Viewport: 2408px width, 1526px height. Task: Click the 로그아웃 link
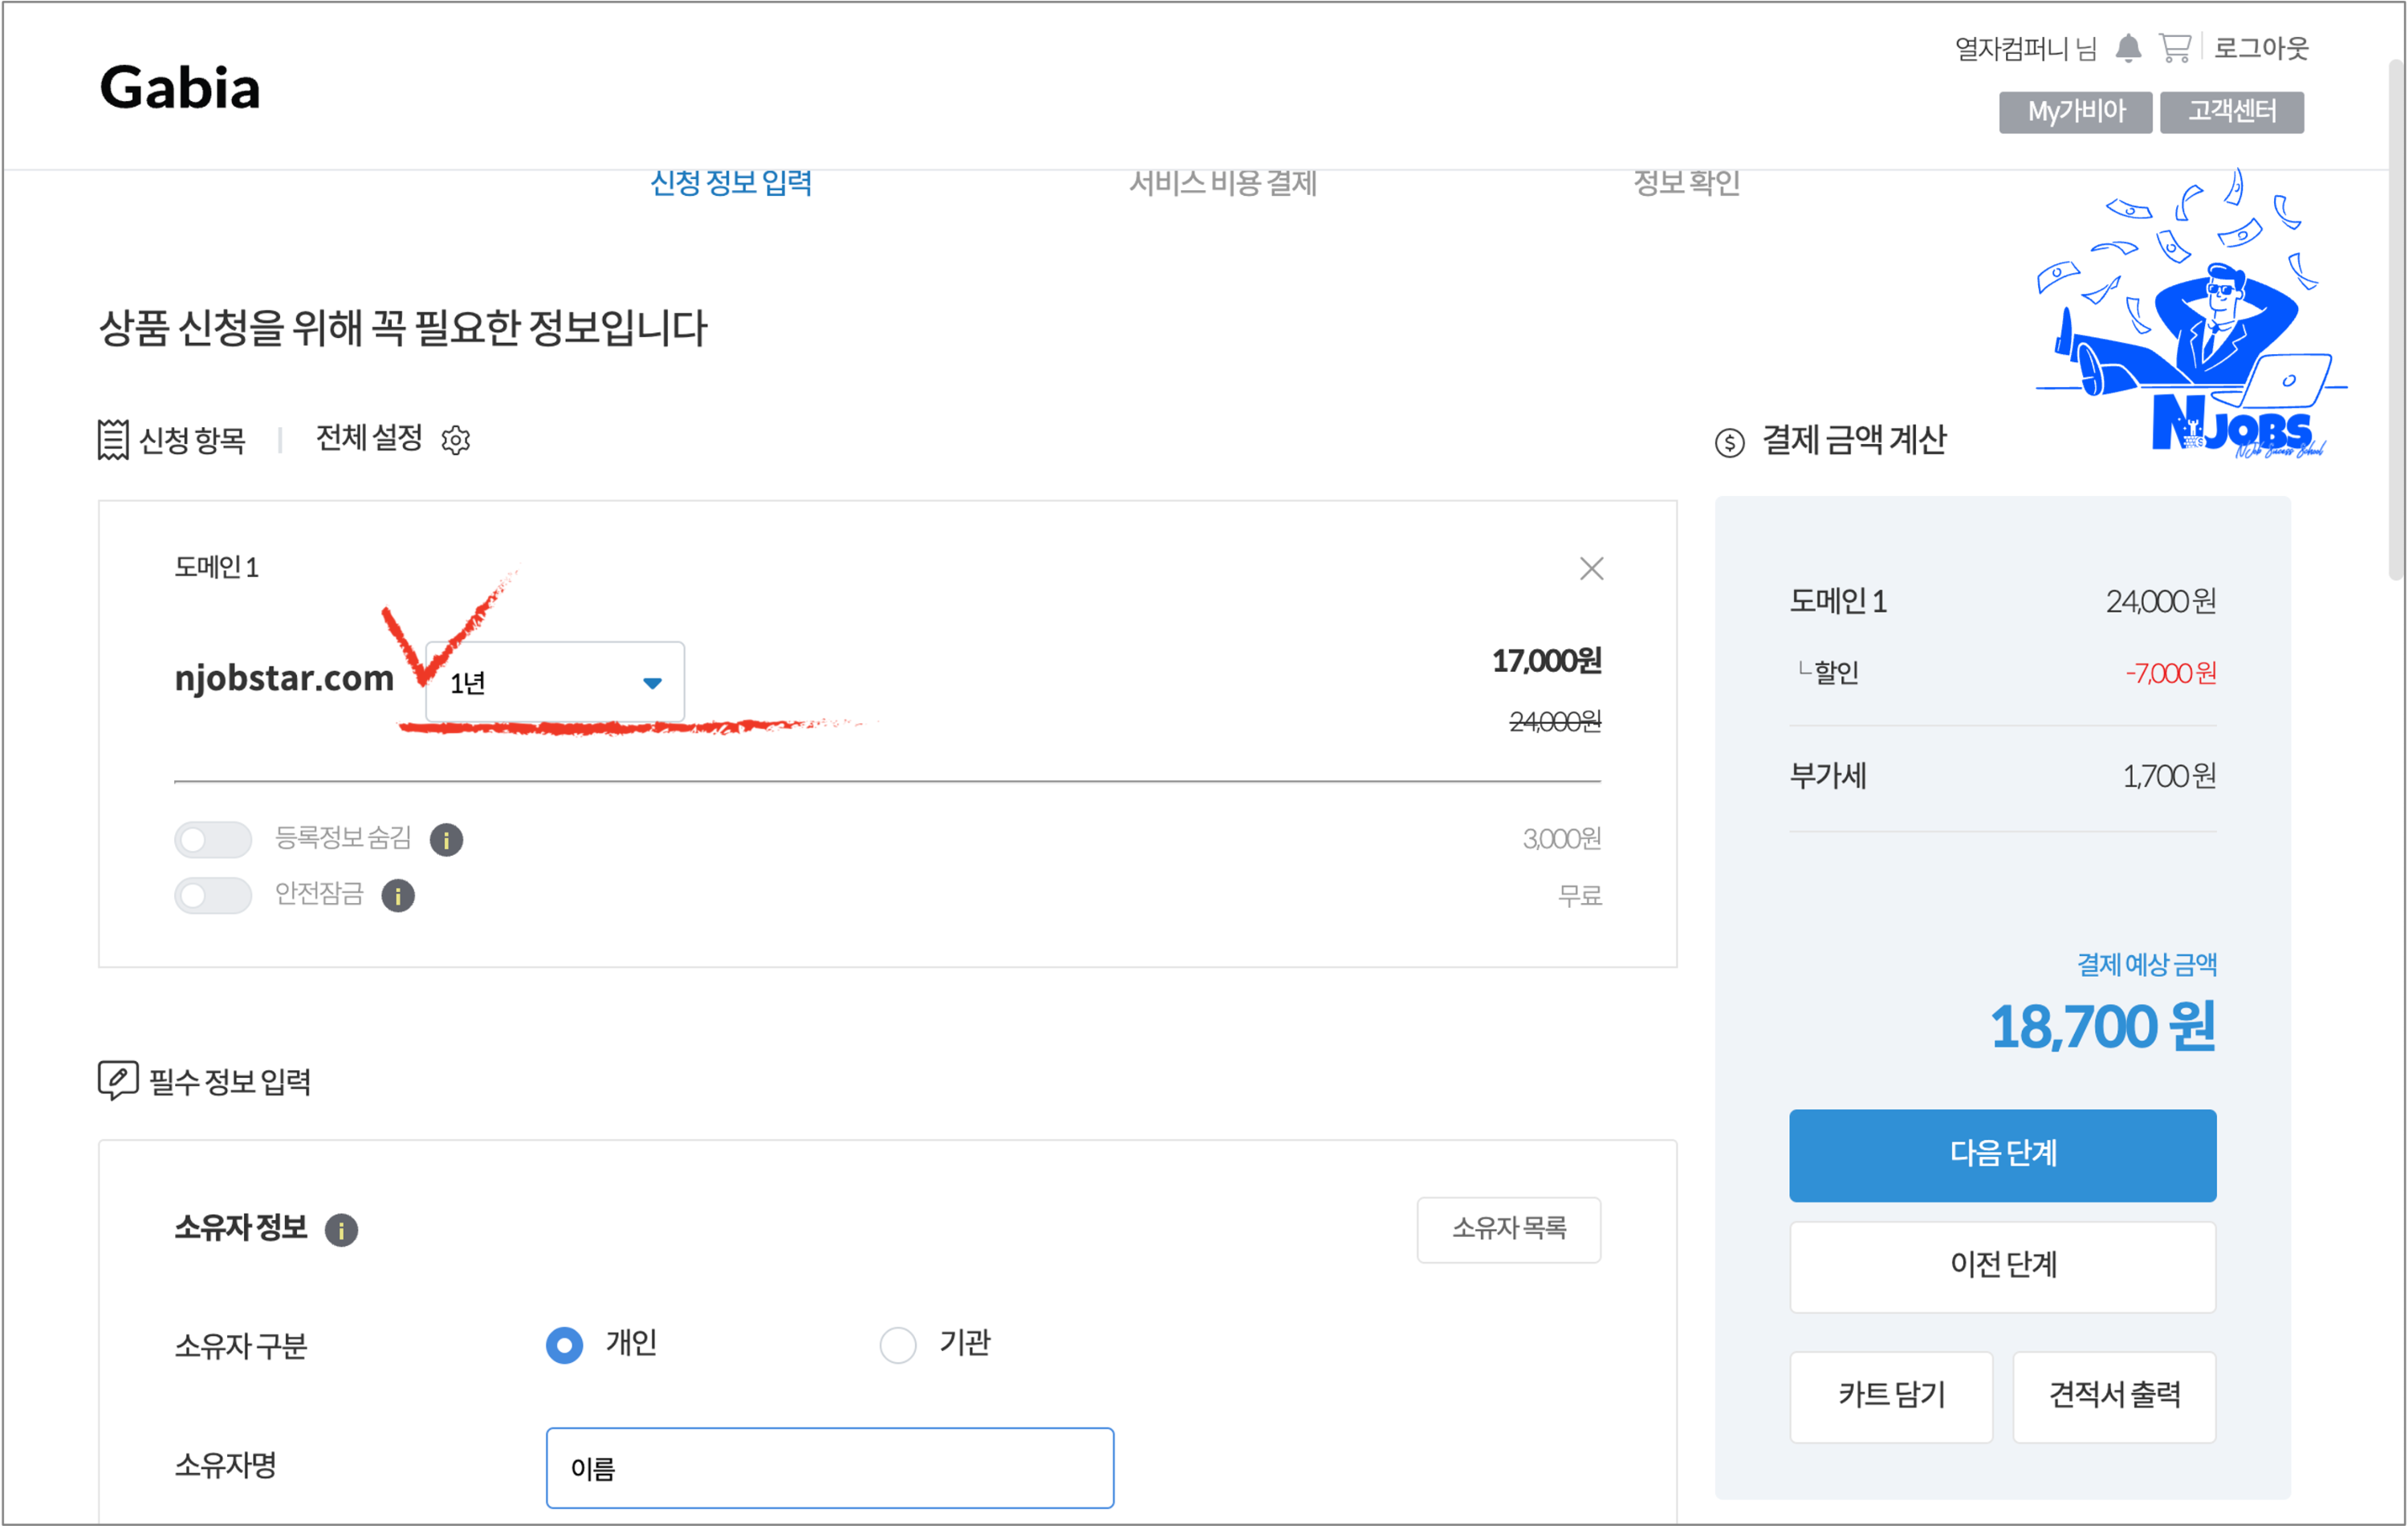pos(2260,48)
